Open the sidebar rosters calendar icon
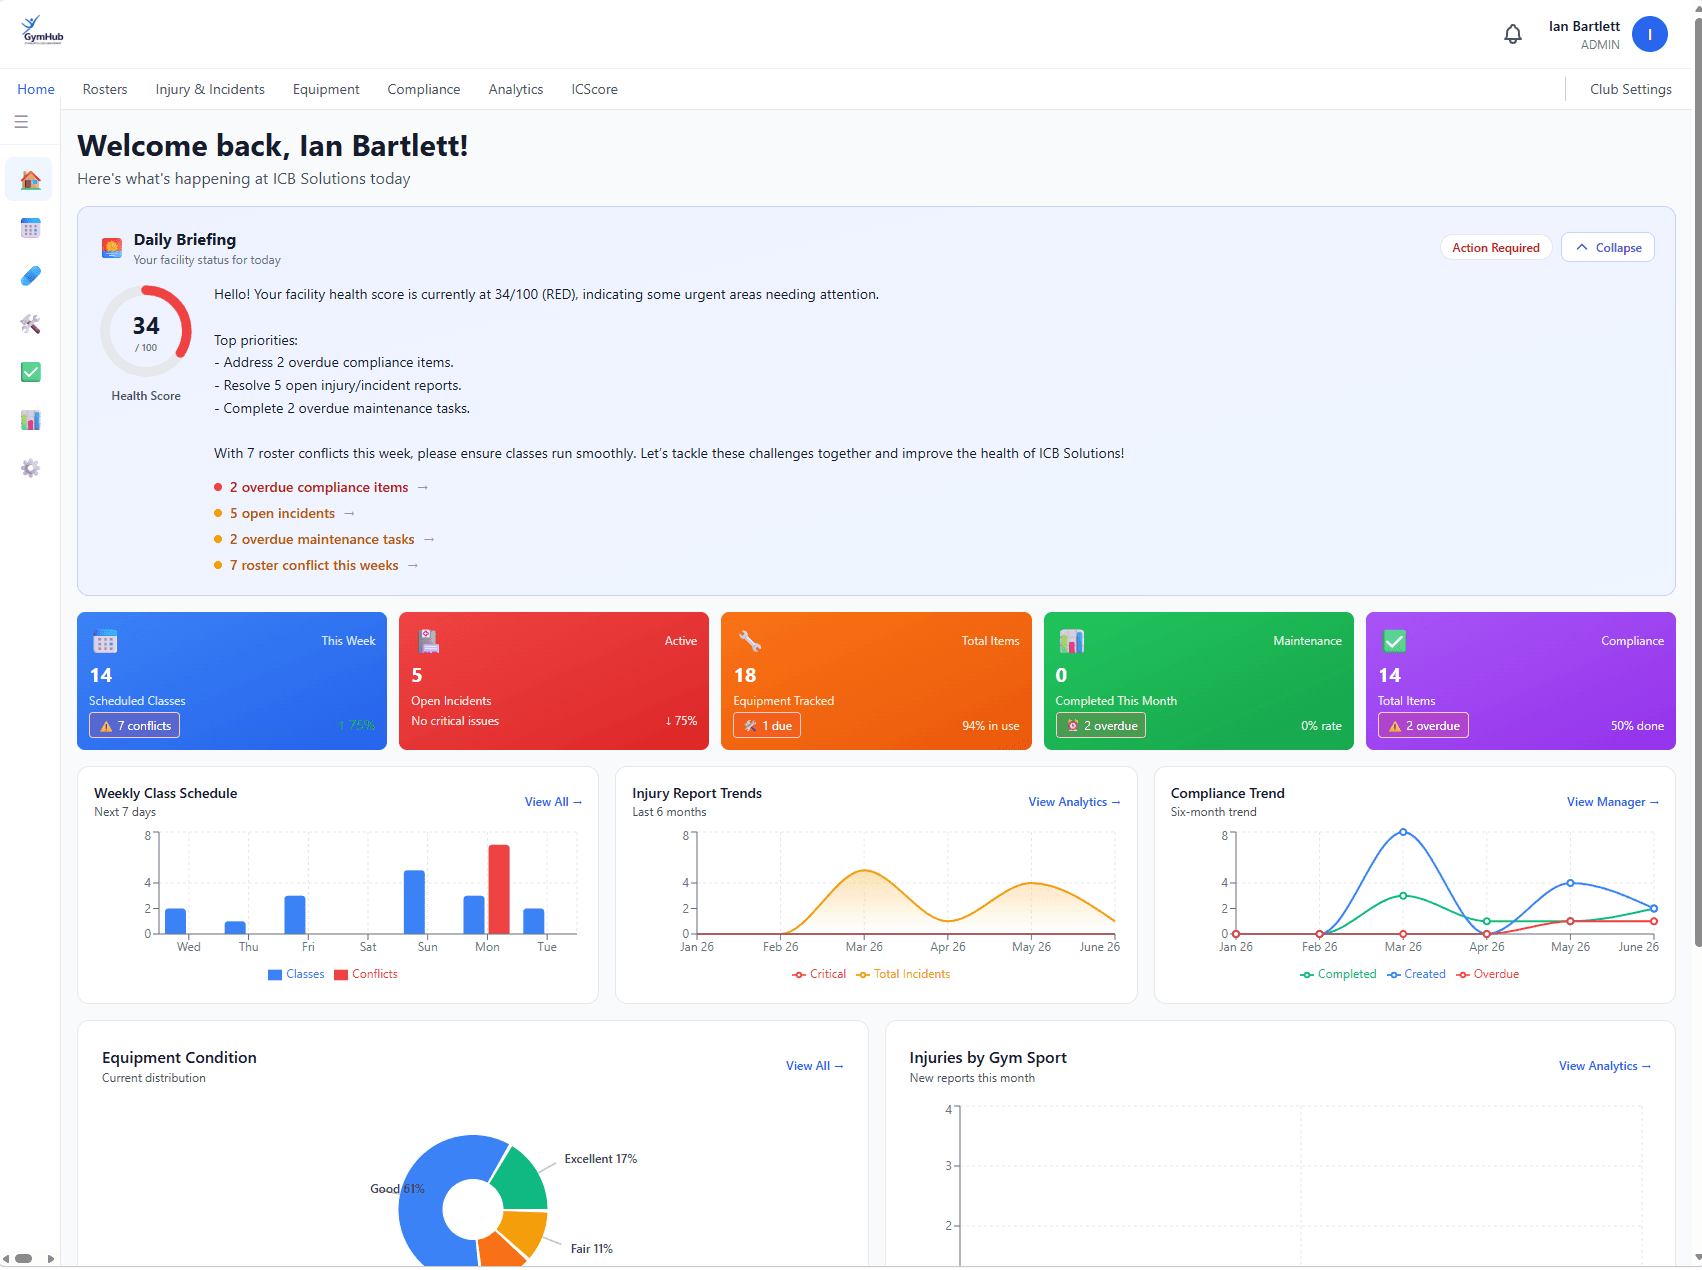 pos(30,228)
